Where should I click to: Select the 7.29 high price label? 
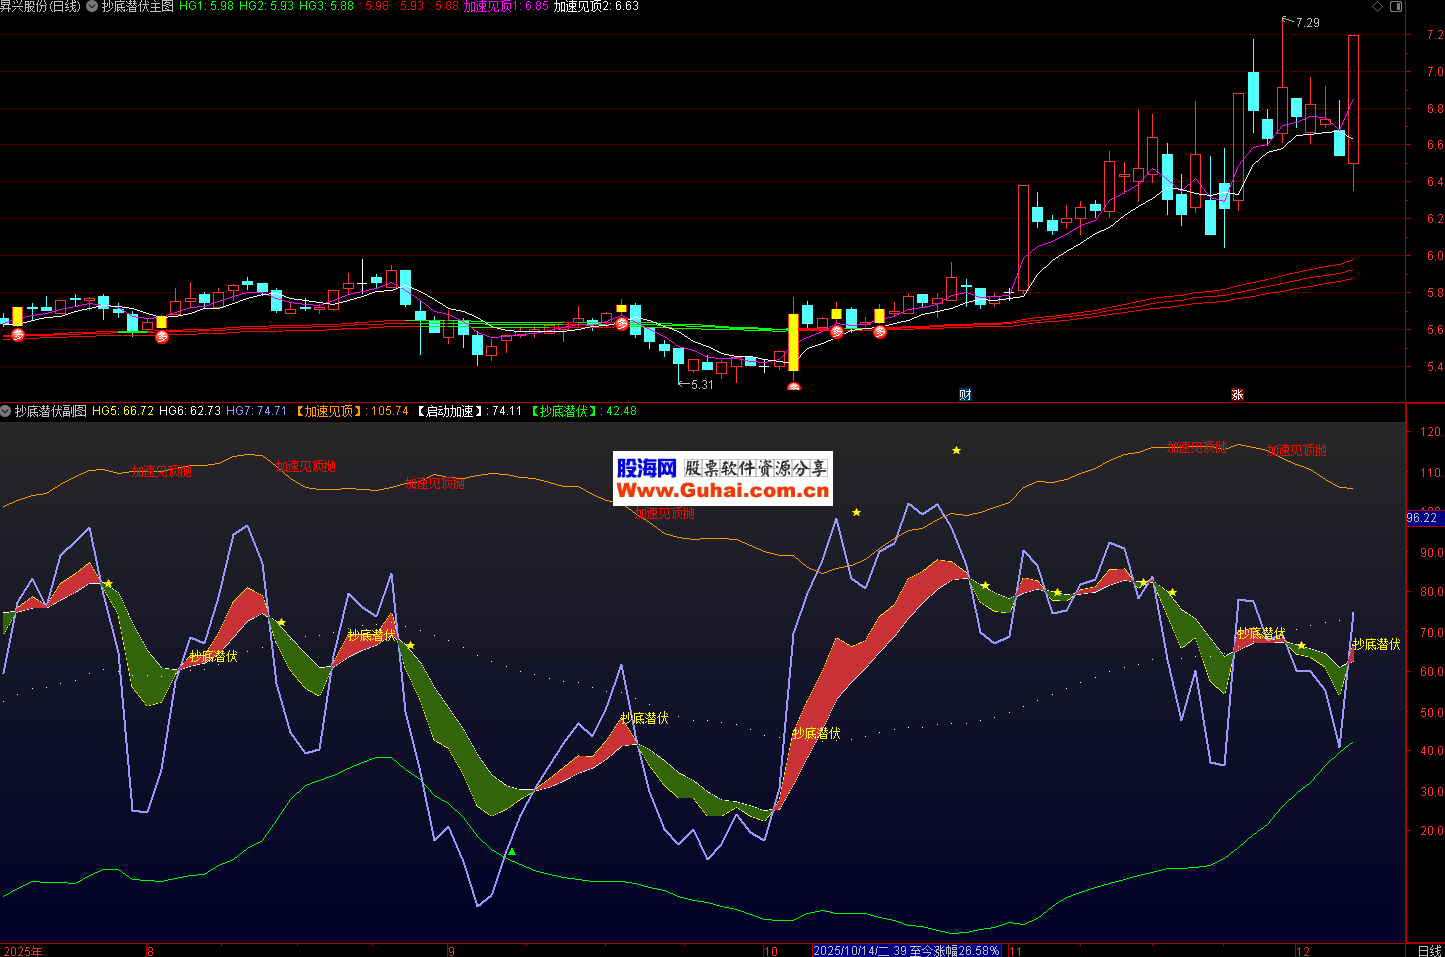click(x=1306, y=23)
